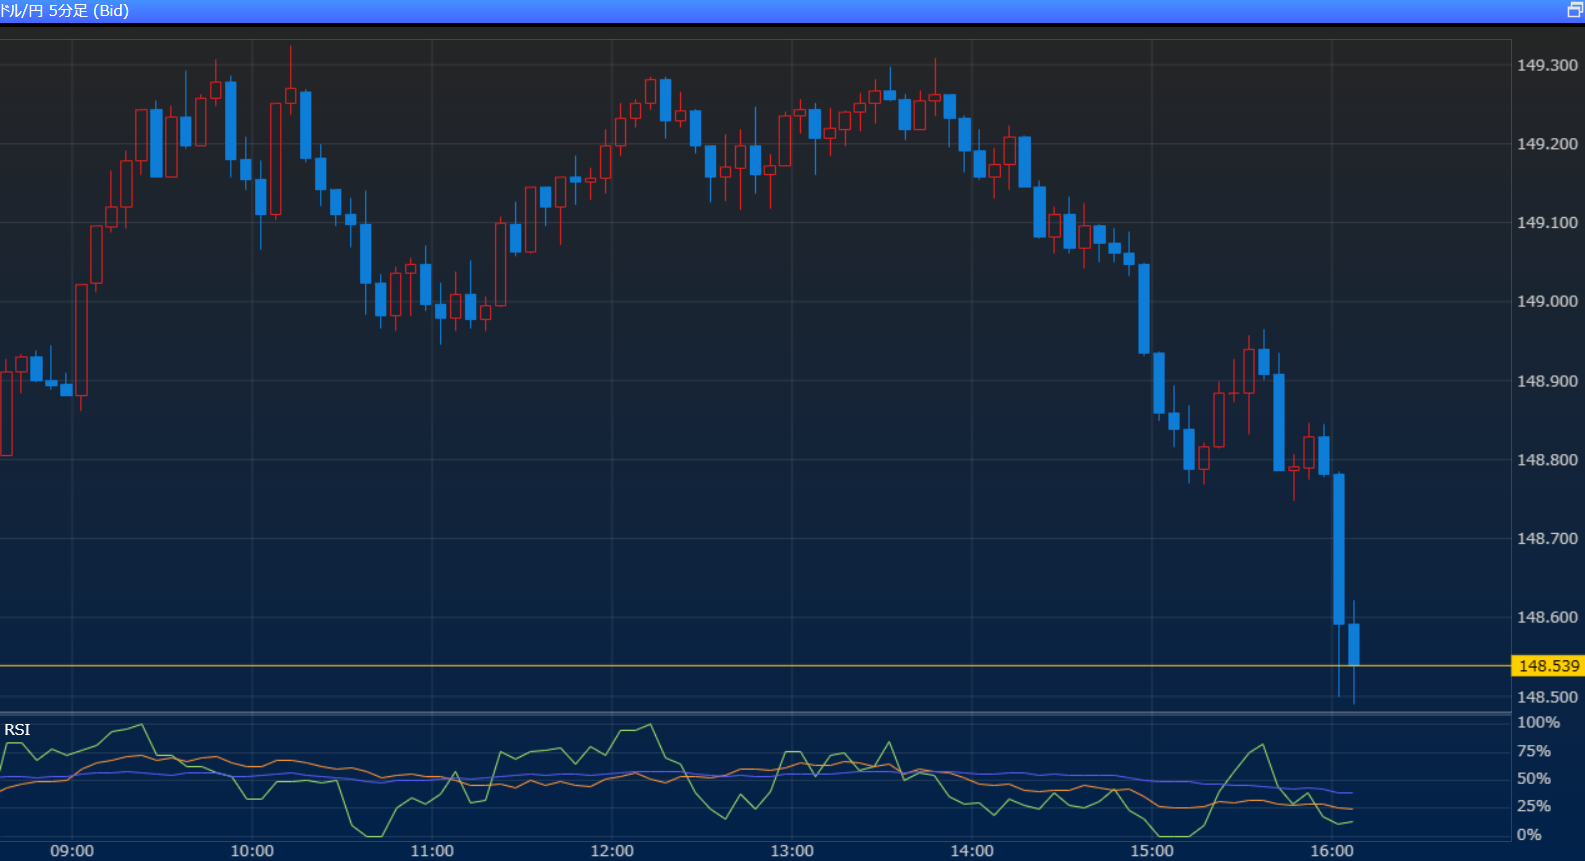This screenshot has width=1585, height=861.
Task: Click the RSI indicator label
Action: [x=17, y=730]
